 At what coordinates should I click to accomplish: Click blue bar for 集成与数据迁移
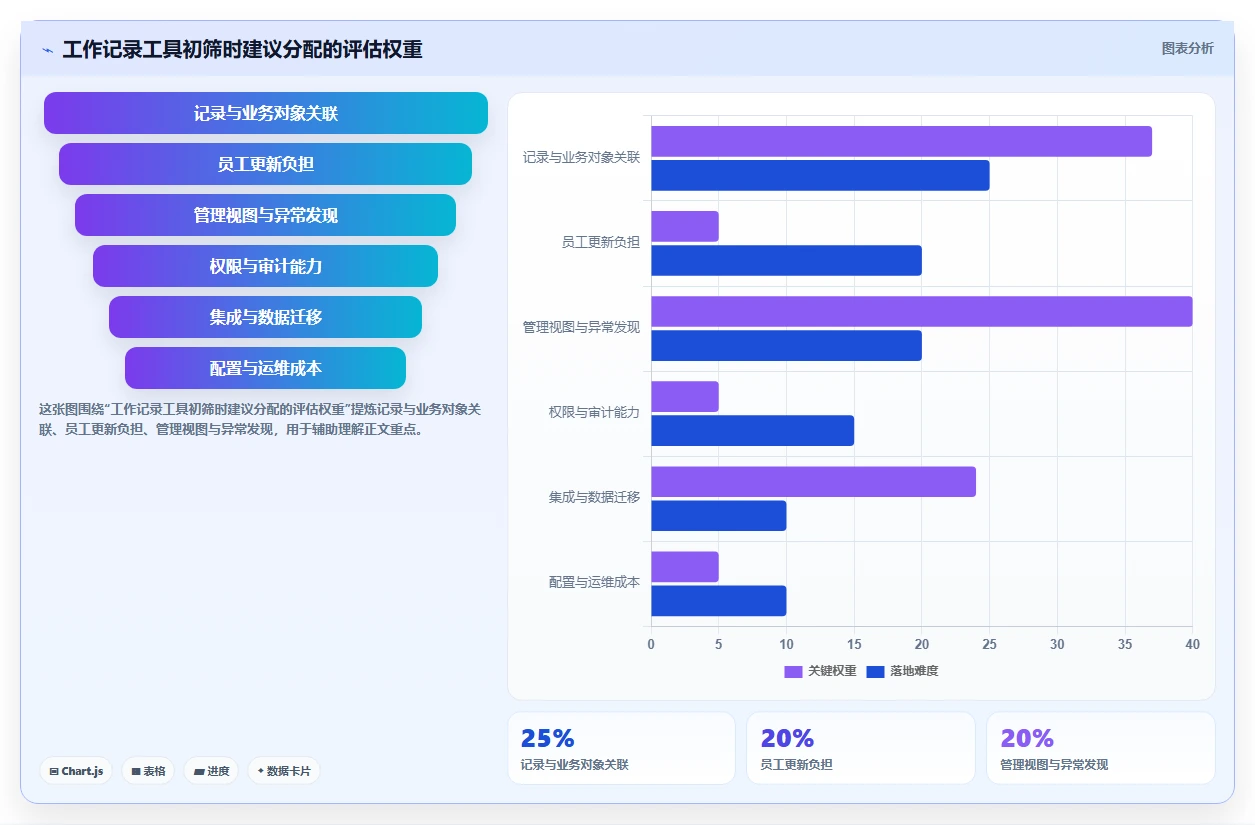point(719,515)
